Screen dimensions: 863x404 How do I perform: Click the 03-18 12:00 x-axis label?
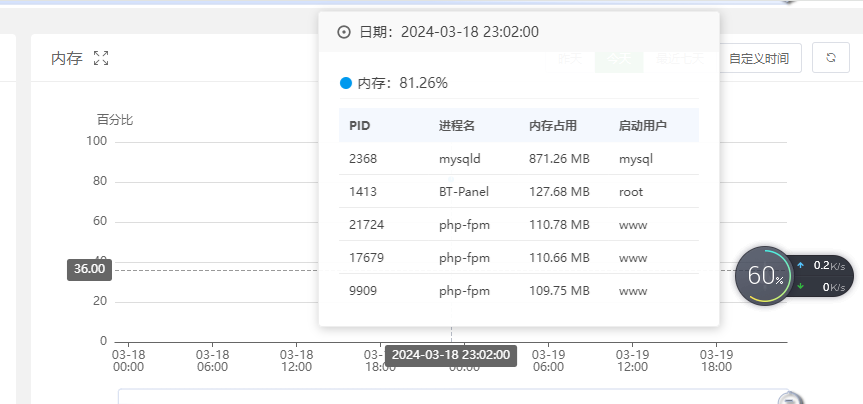(x=296, y=361)
